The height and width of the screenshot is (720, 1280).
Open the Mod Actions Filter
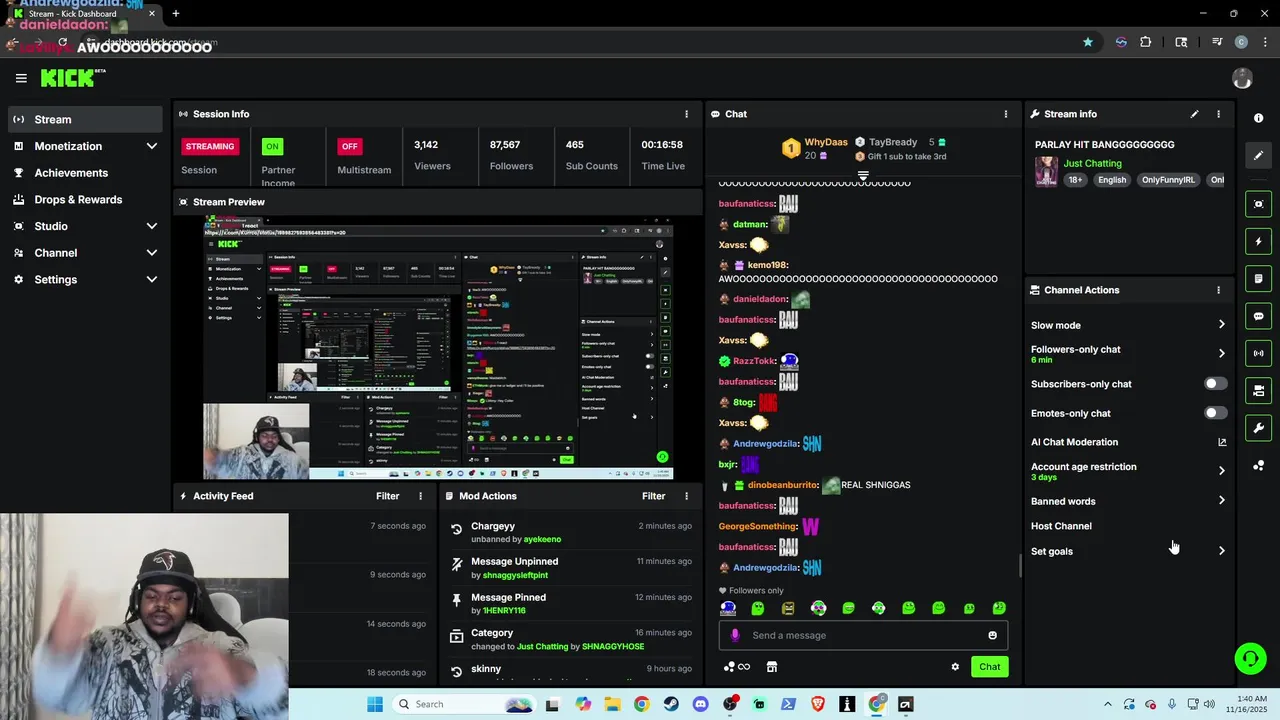coord(654,496)
